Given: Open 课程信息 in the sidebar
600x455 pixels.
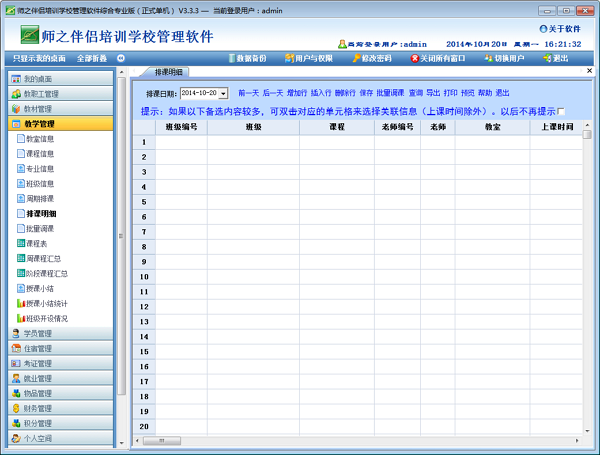Looking at the screenshot, I should pyautogui.click(x=36, y=154).
